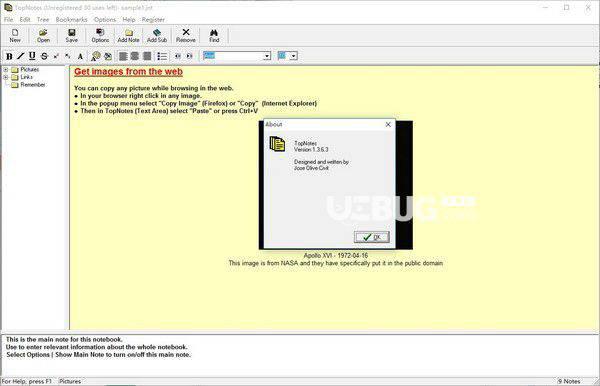Screen dimensions: 600x386
Task: Click the Add Note toolbar icon
Action: (x=128, y=36)
